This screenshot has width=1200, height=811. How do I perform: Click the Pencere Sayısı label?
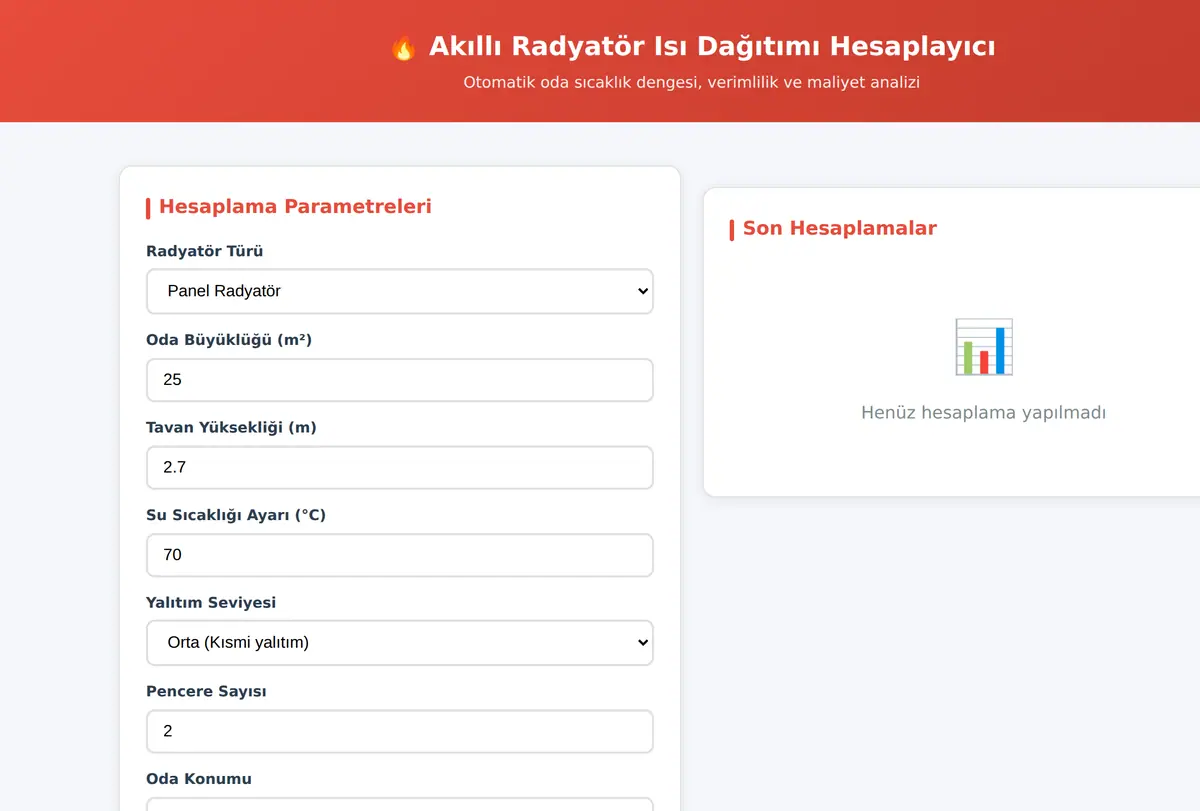click(206, 691)
